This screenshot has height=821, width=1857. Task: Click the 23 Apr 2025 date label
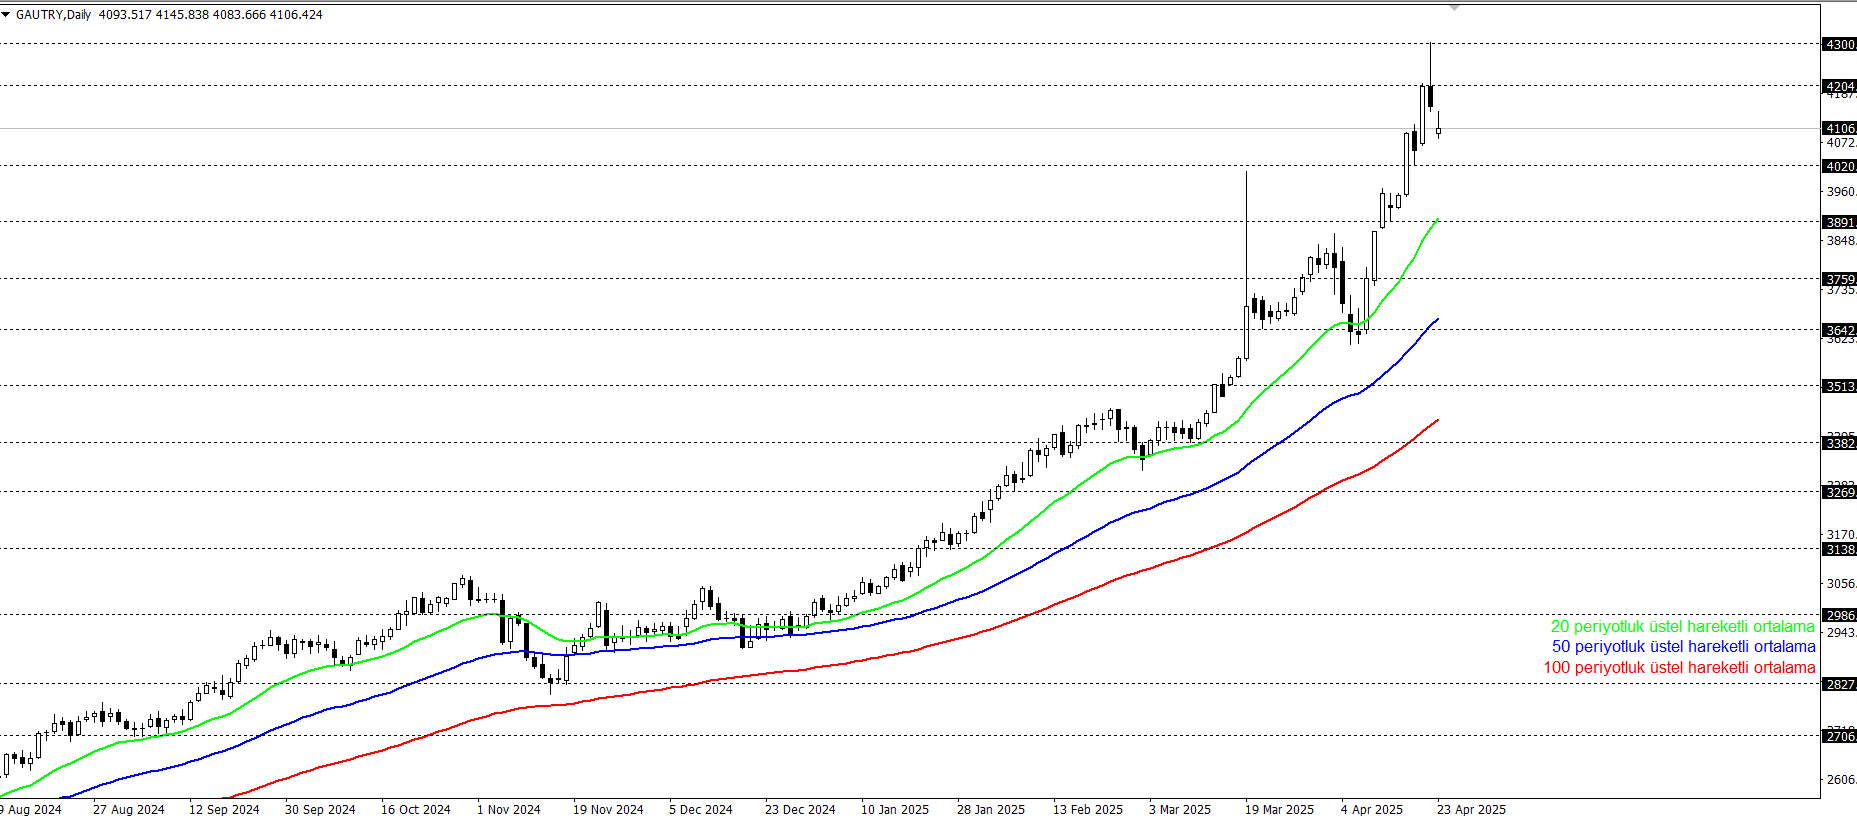1471,810
